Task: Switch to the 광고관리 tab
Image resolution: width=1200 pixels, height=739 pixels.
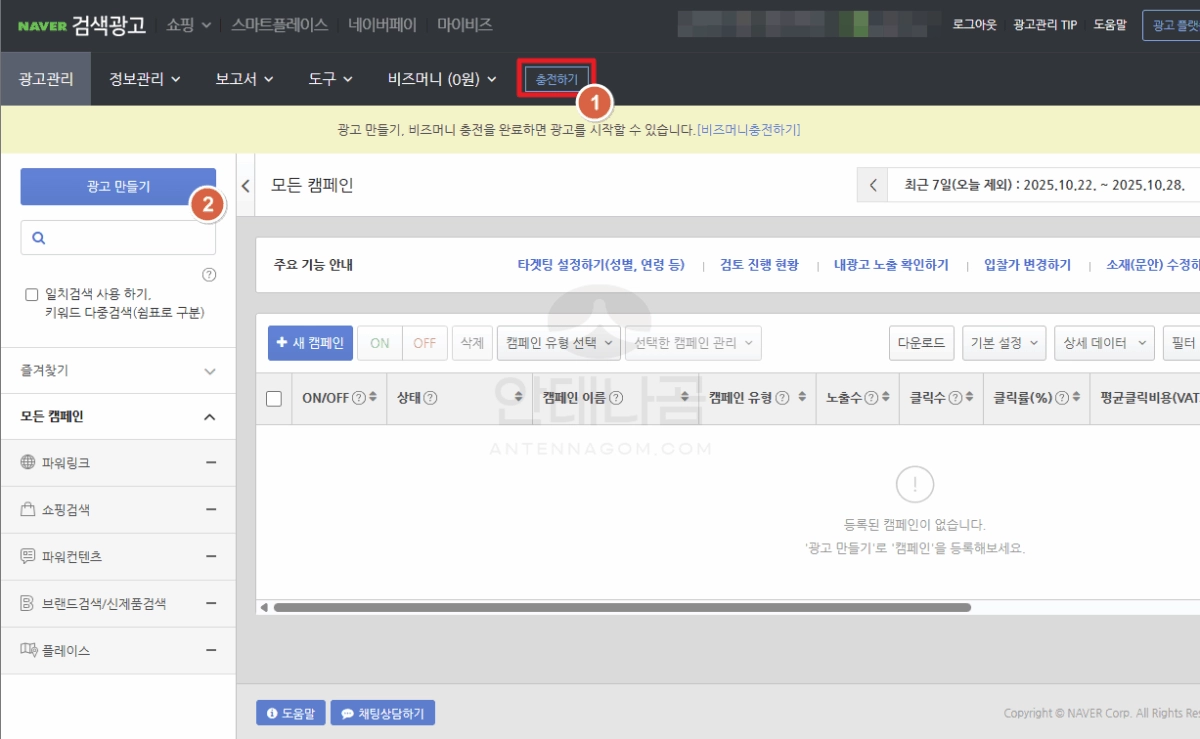Action: click(x=46, y=78)
